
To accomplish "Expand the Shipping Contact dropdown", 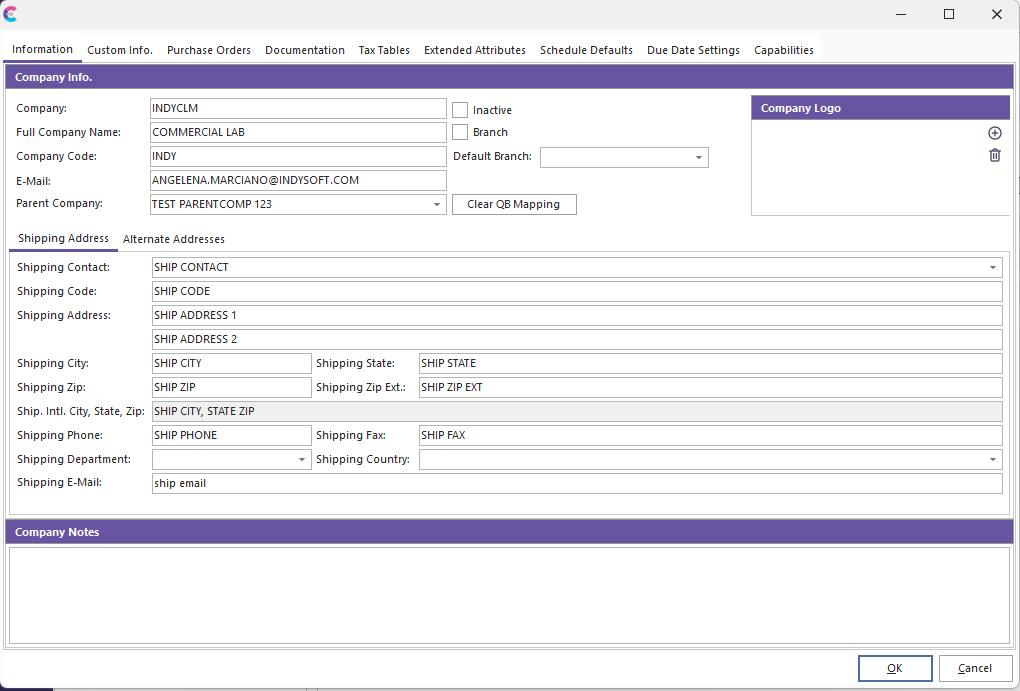I will click(x=992, y=267).
